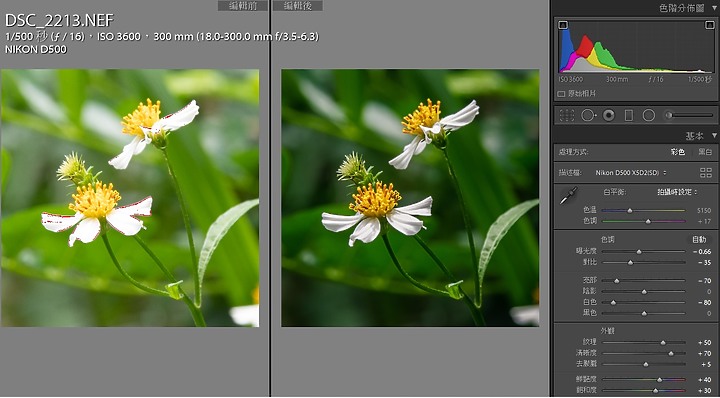The width and height of the screenshot is (720, 398).
Task: Select the Crop Overlay tool
Action: (x=567, y=115)
